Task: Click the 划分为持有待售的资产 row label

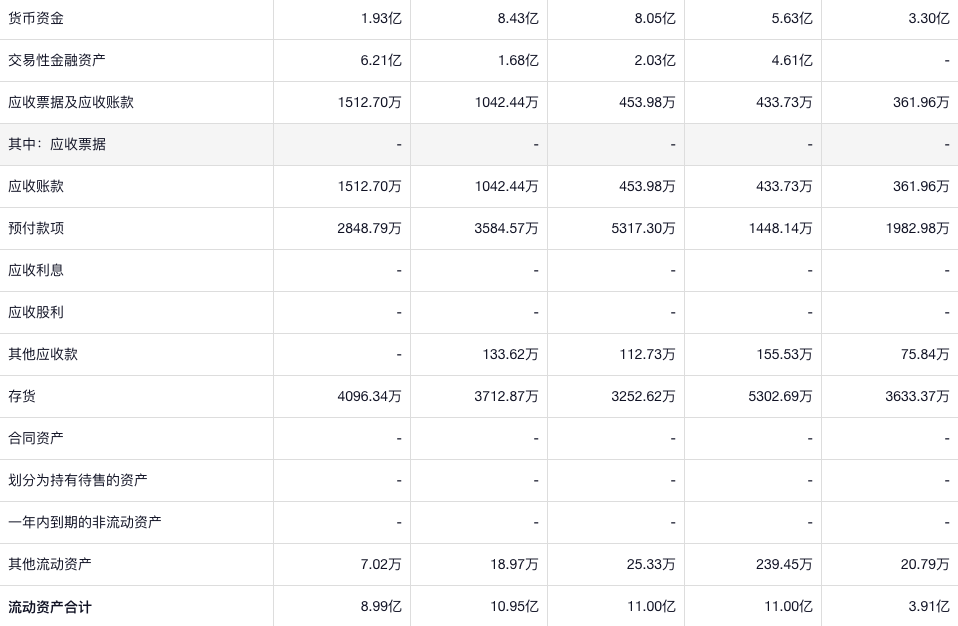Action: pos(78,480)
